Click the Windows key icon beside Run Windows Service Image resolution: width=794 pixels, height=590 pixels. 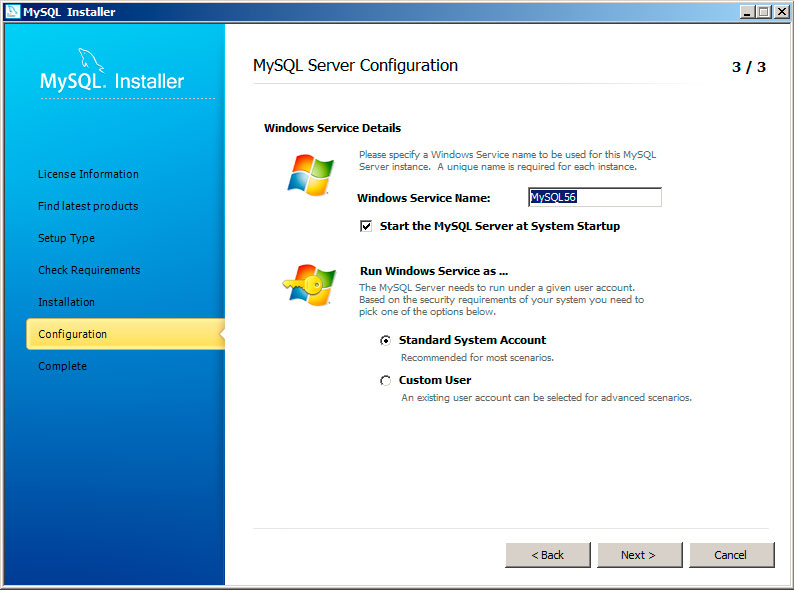[309, 284]
